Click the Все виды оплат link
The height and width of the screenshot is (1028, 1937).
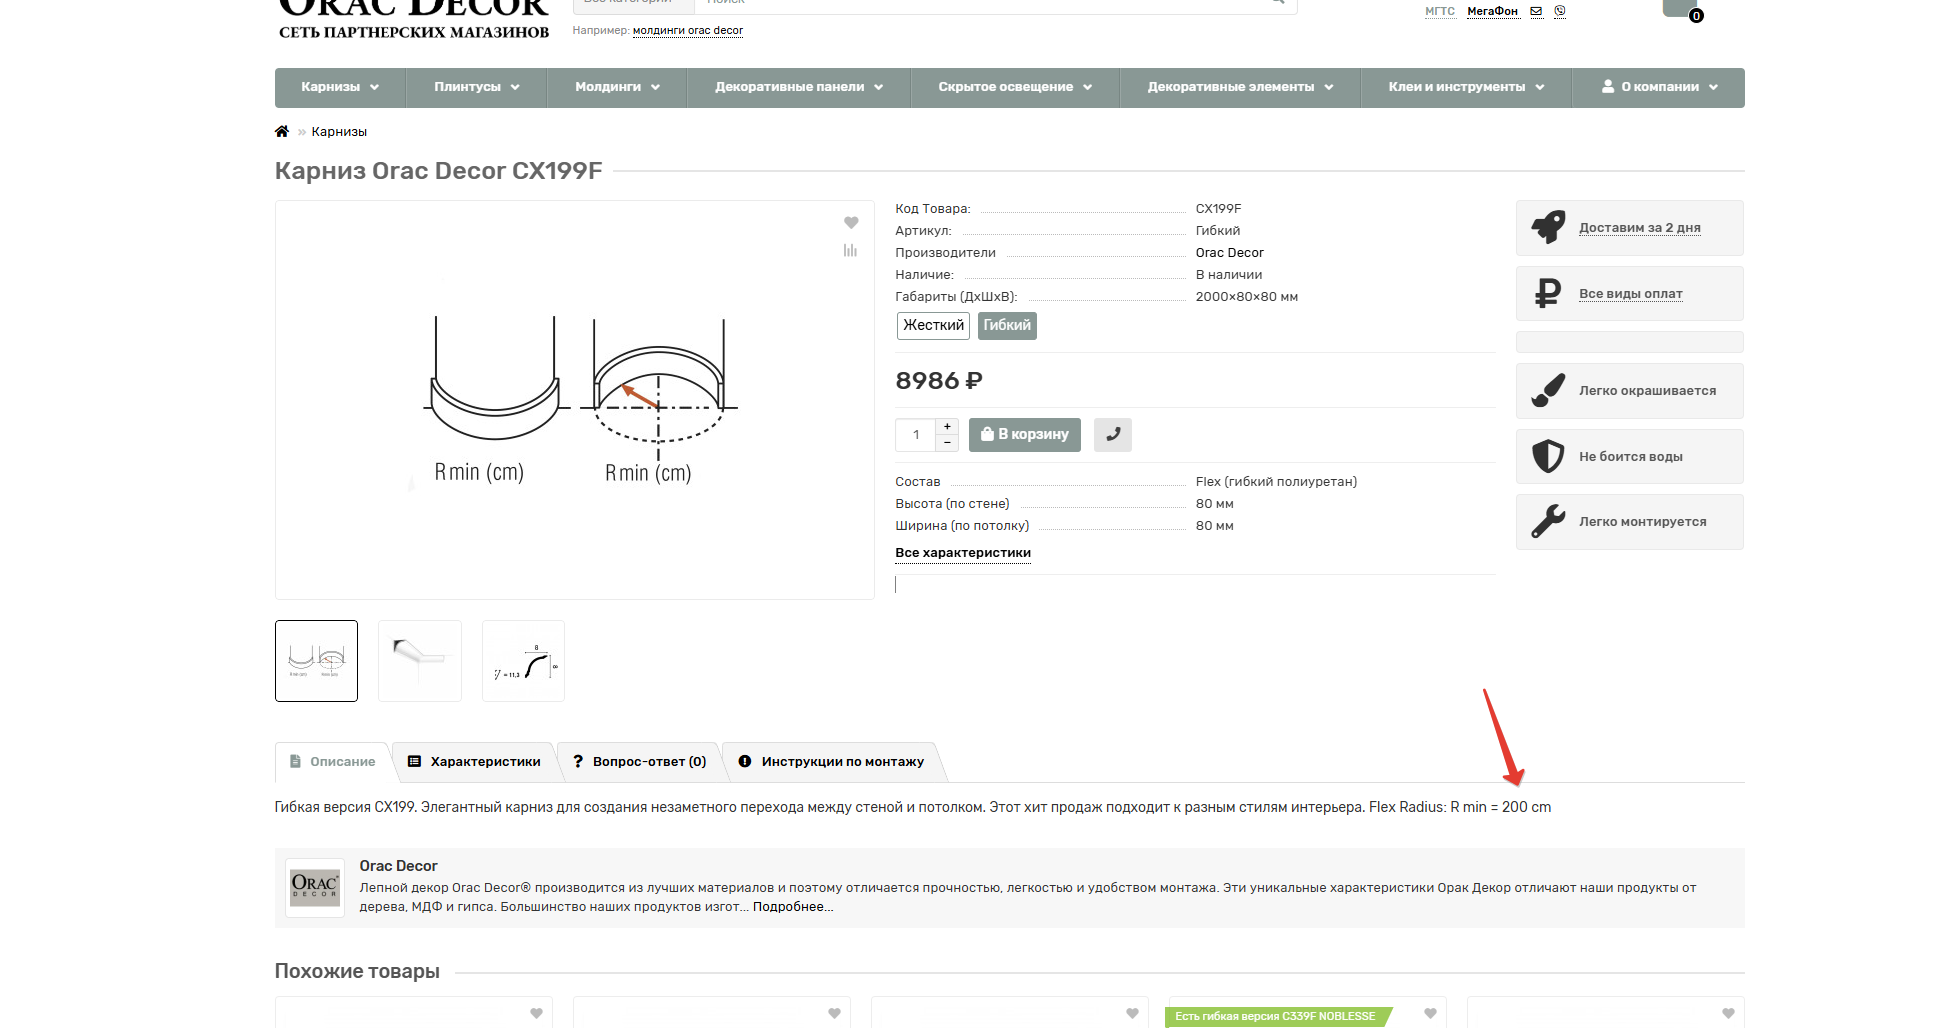pyautogui.click(x=1630, y=294)
